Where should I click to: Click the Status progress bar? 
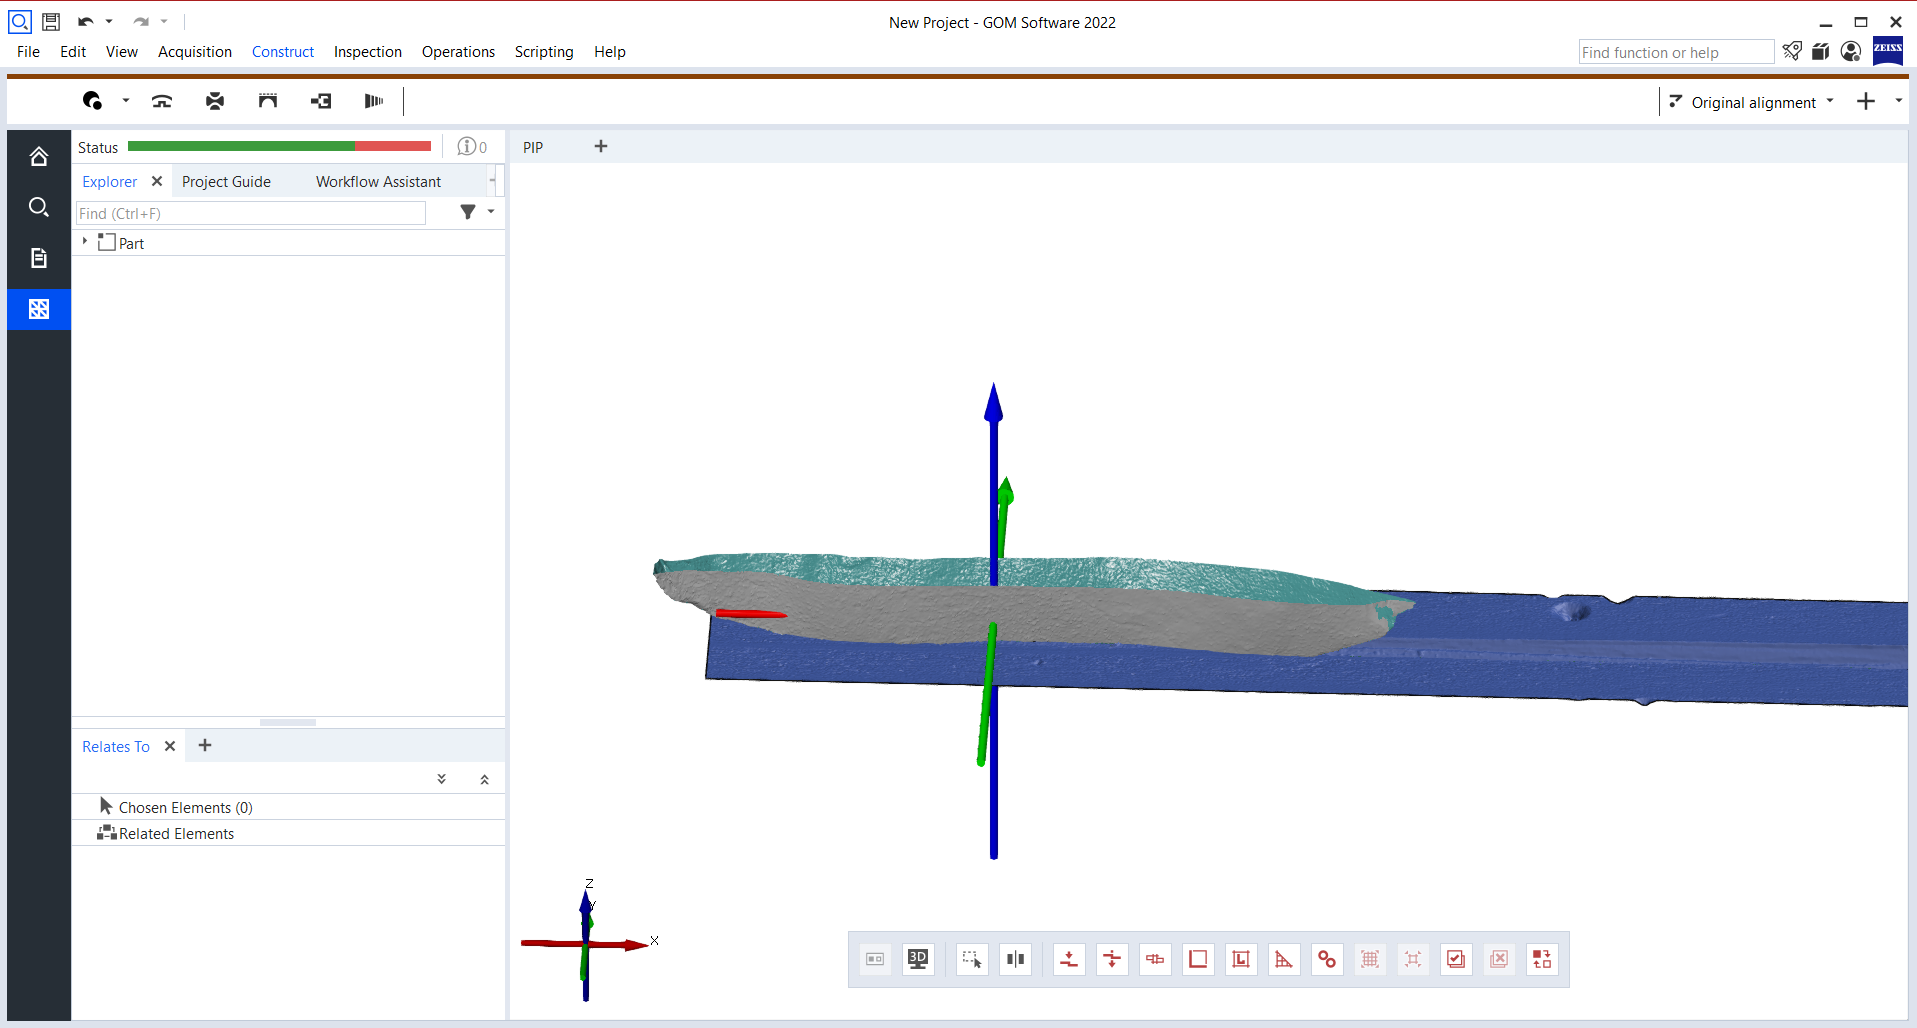pos(279,146)
